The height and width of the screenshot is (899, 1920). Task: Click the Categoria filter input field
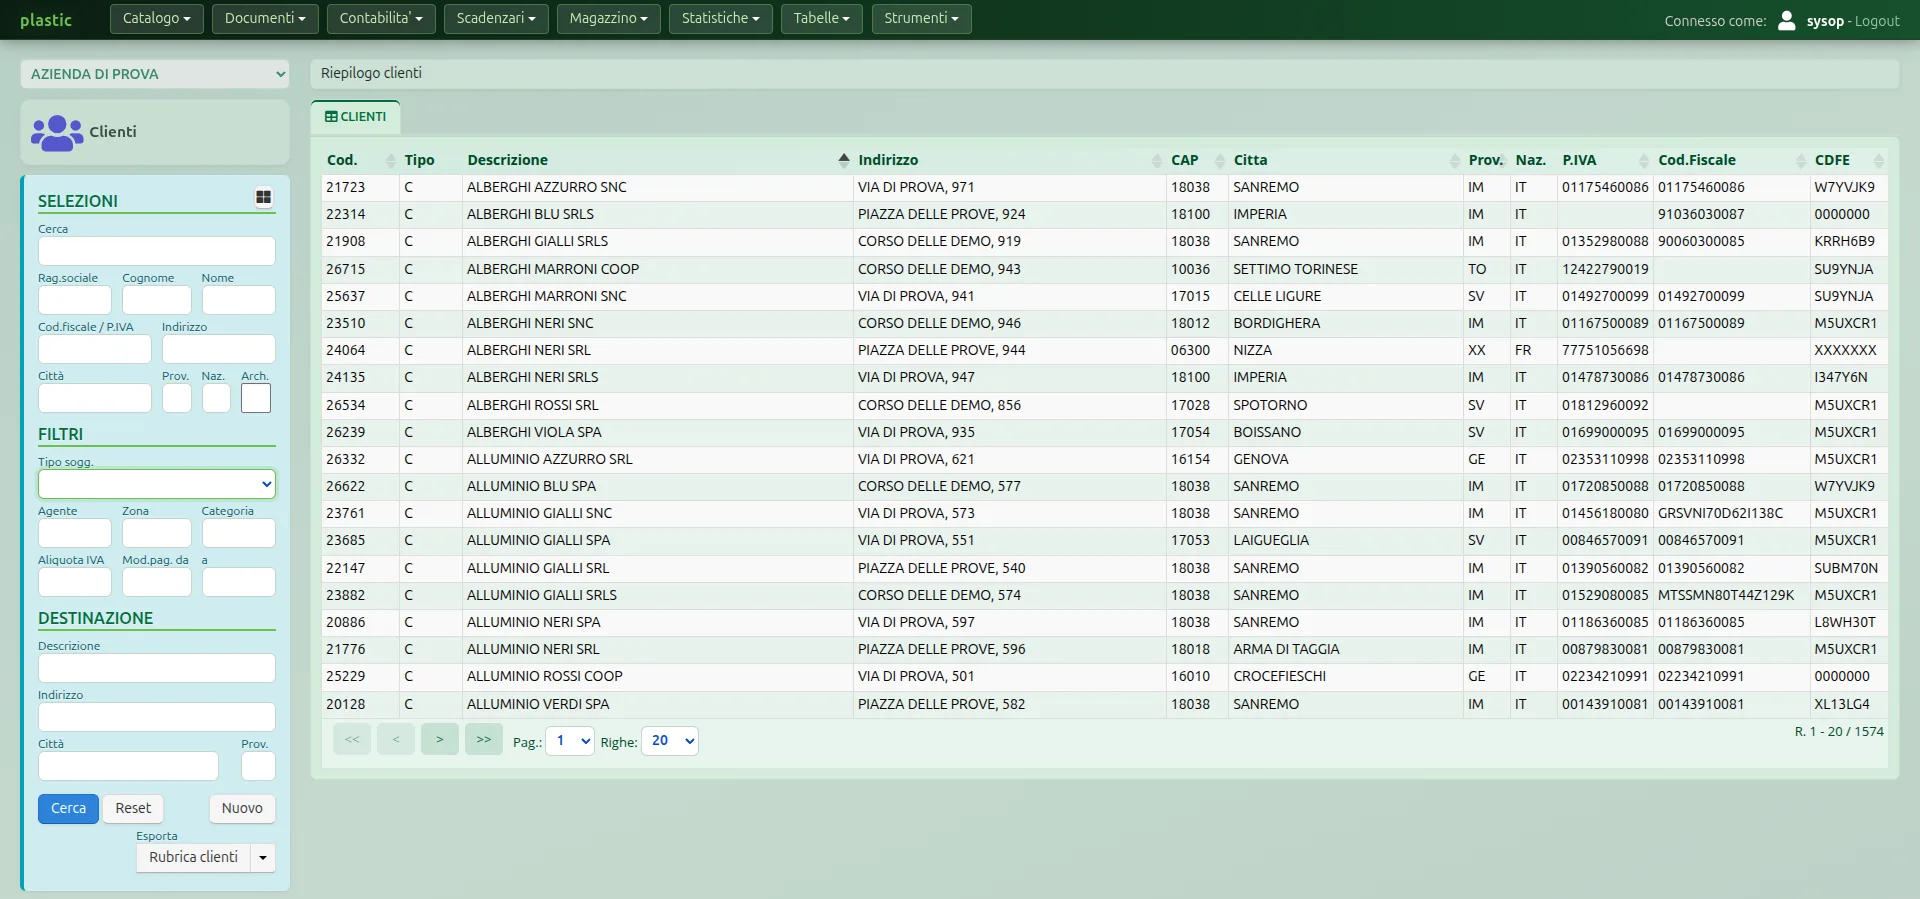pos(239,533)
